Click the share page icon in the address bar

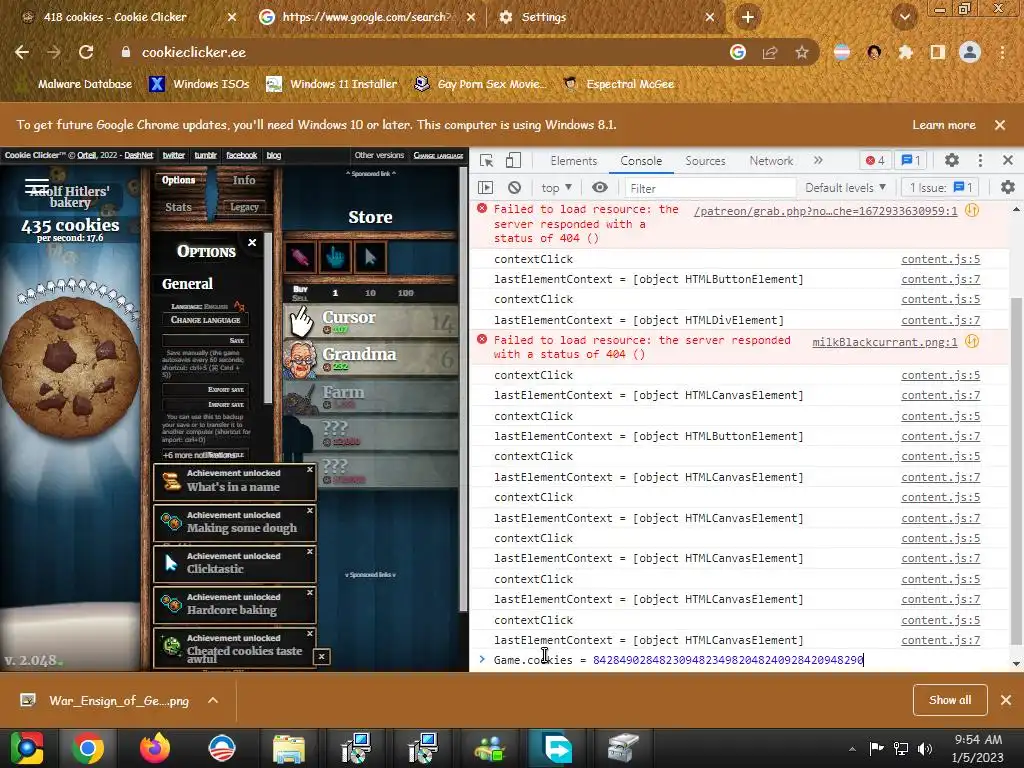pyautogui.click(x=770, y=52)
